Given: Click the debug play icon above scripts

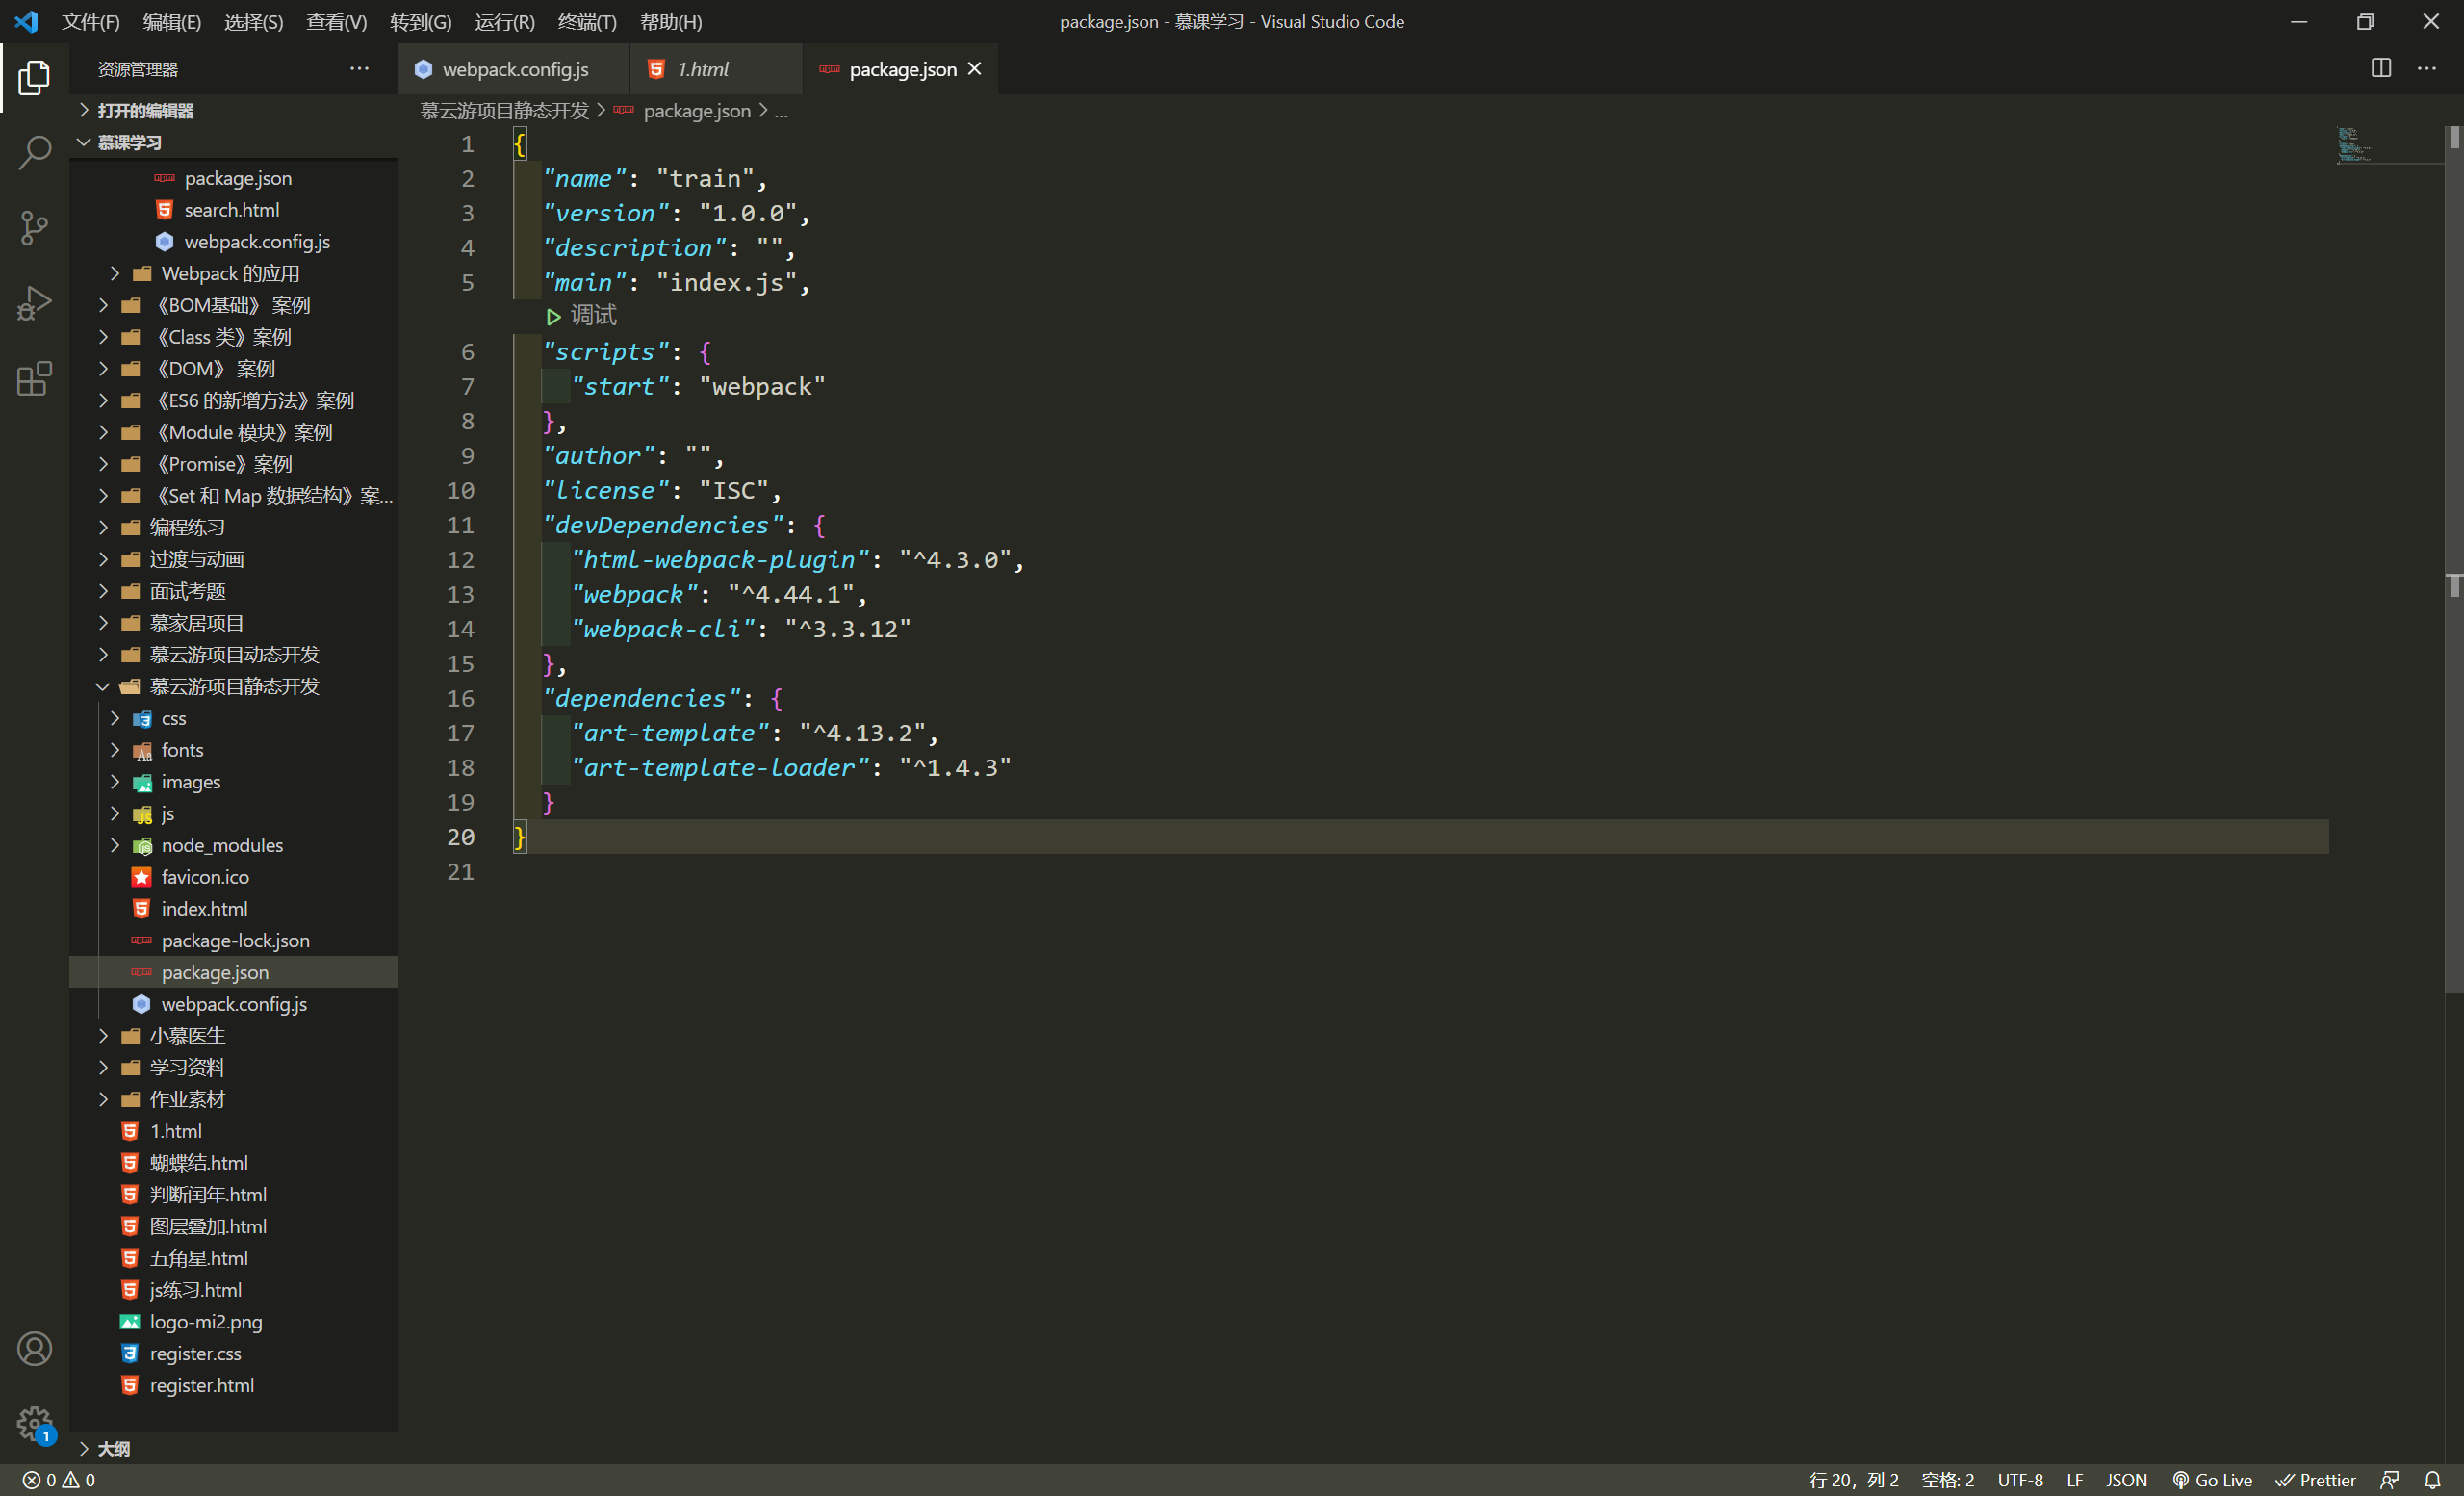Looking at the screenshot, I should [x=553, y=316].
